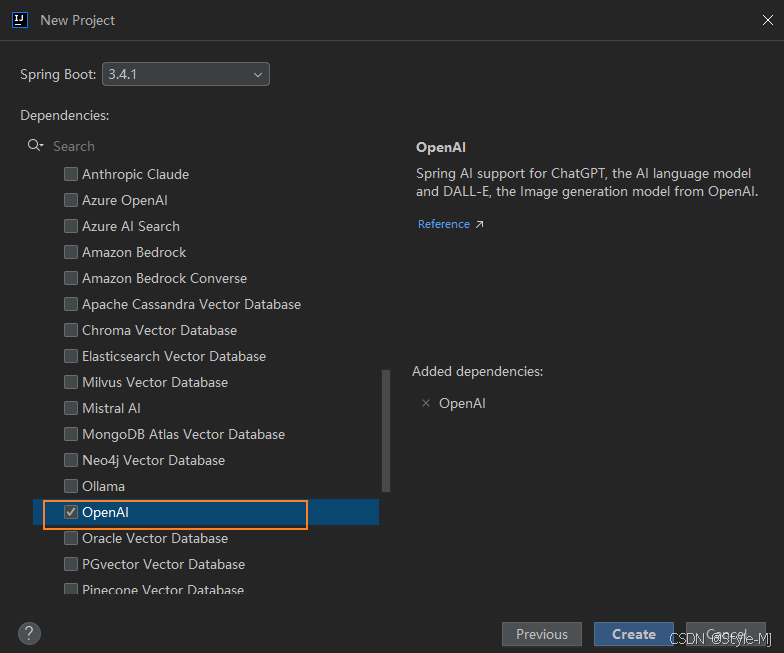Check Elasticsearch Vector Database
The width and height of the screenshot is (784, 653).
coord(71,356)
